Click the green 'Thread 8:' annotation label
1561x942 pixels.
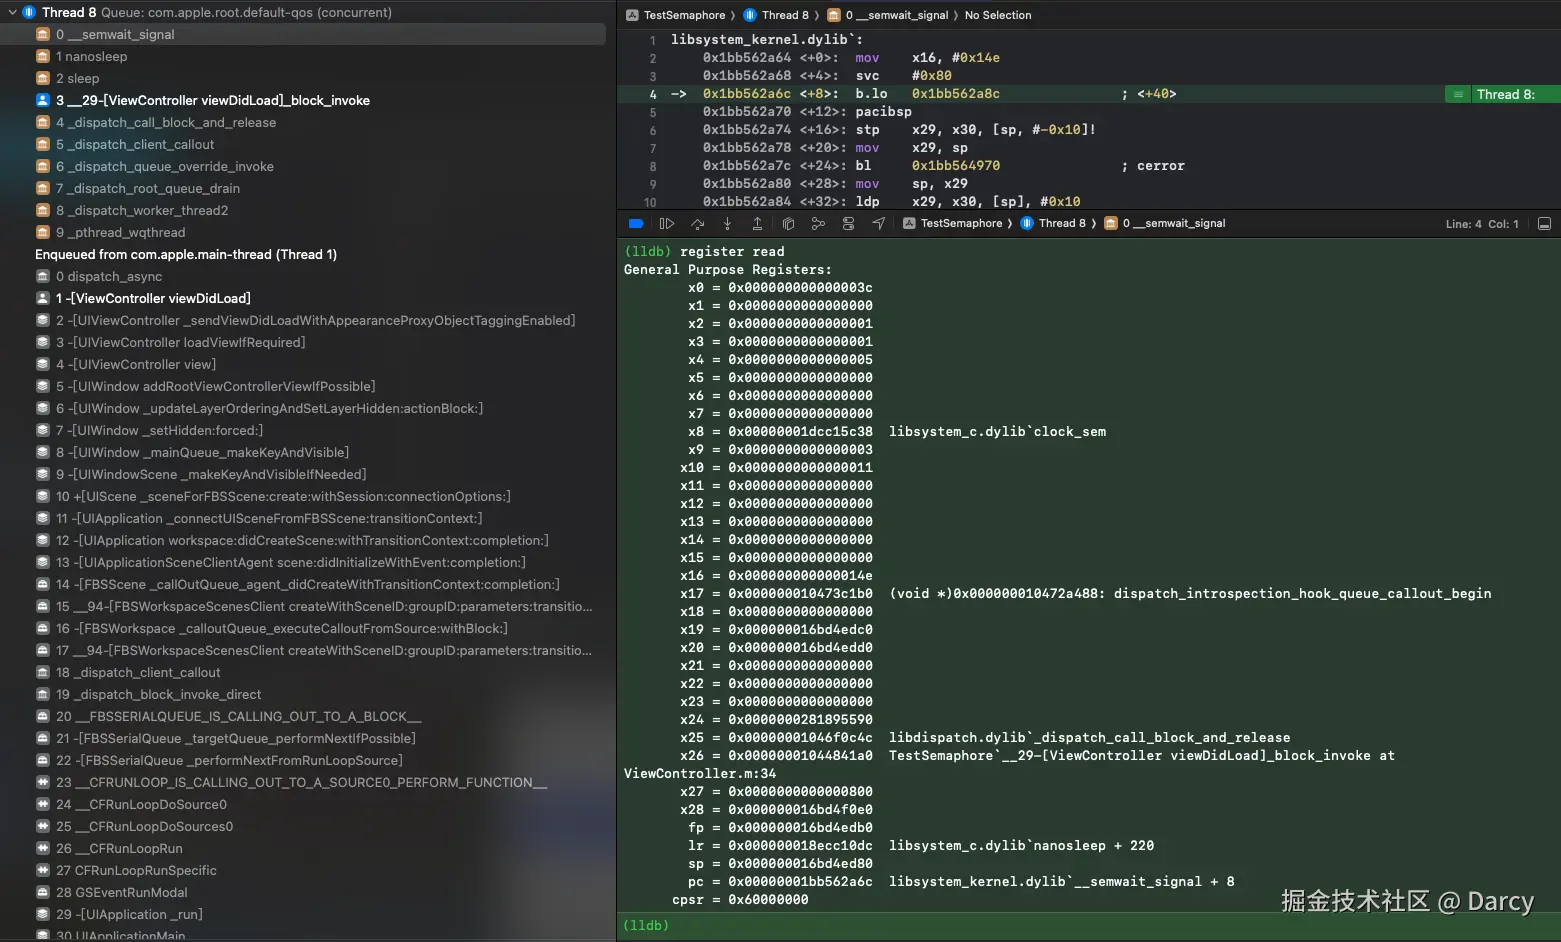click(x=1505, y=94)
